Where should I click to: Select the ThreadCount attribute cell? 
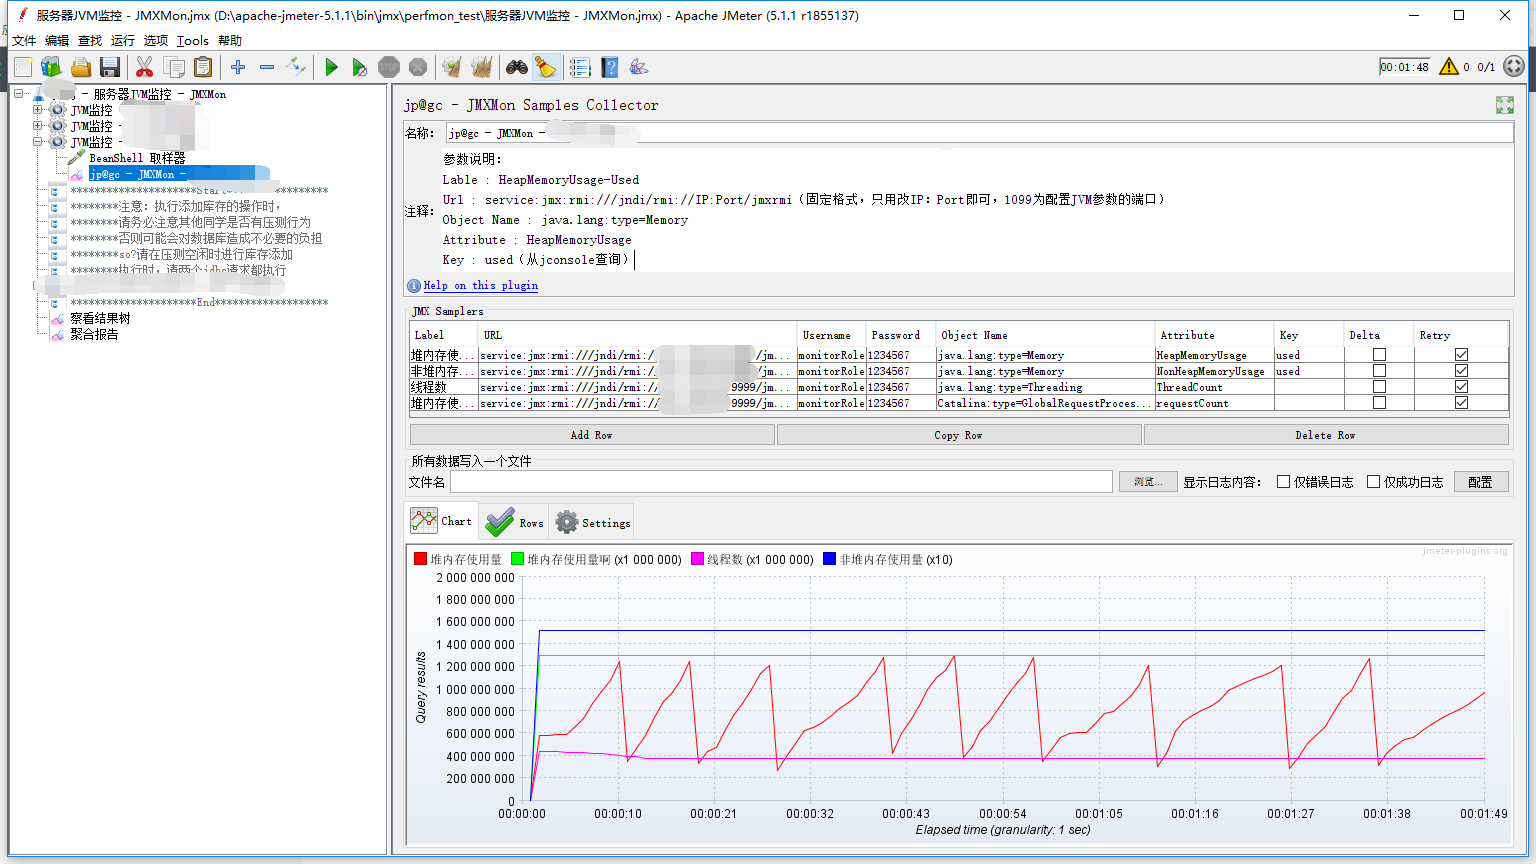tap(1215, 387)
